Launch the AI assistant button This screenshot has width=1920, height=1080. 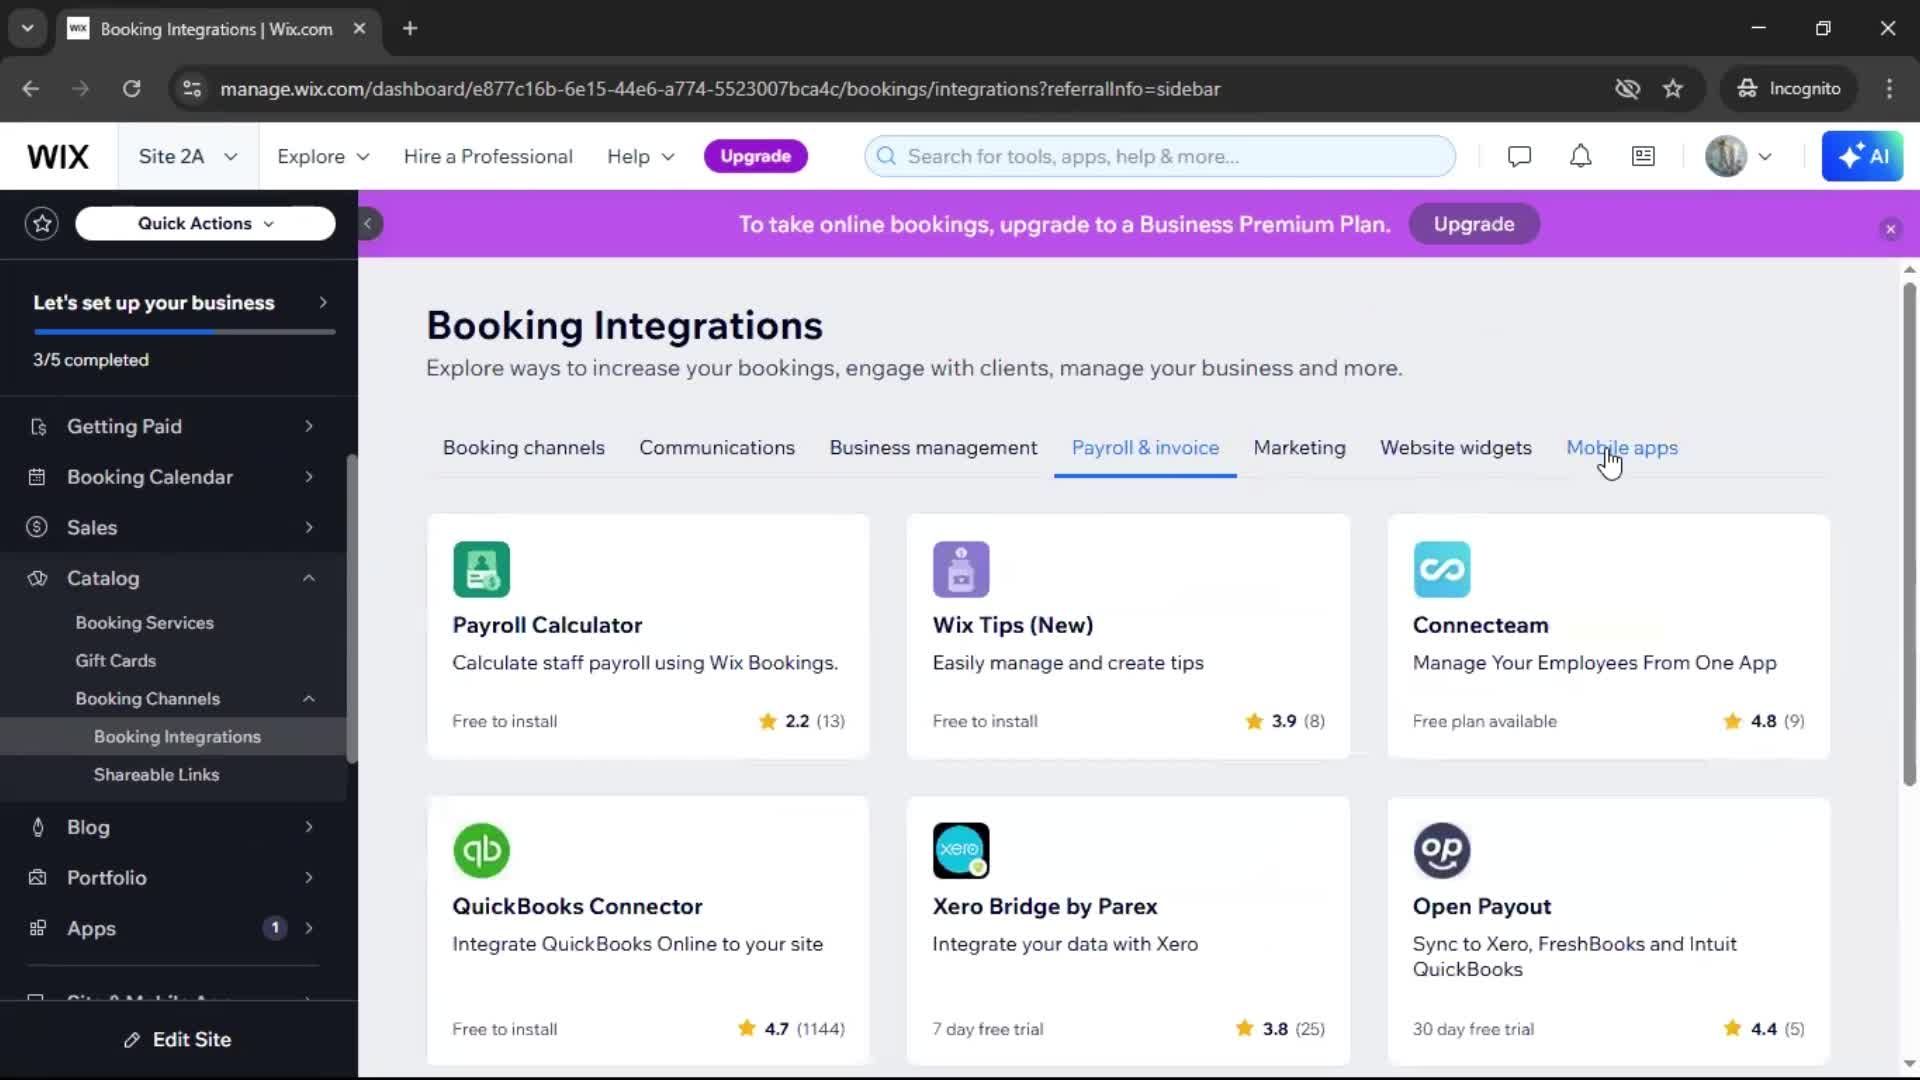point(1862,156)
